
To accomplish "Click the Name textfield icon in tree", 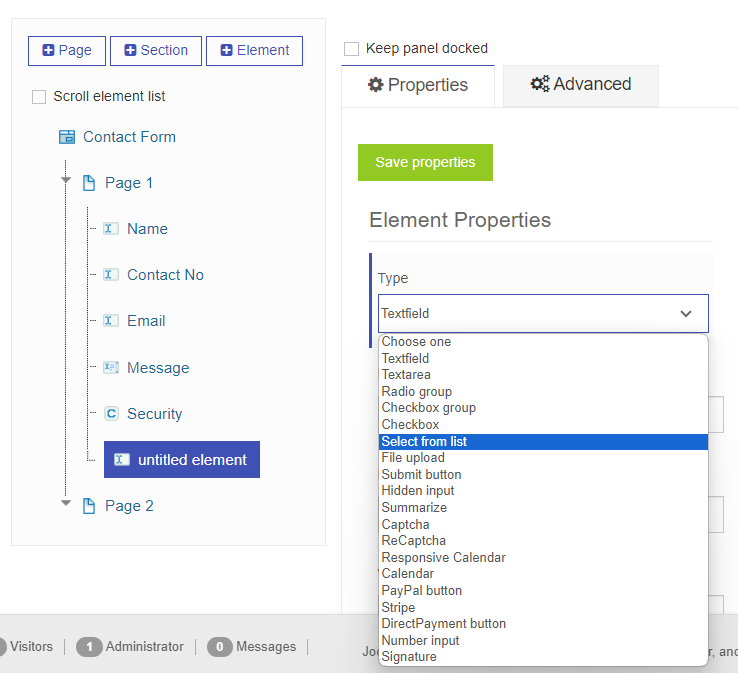I will click(111, 229).
